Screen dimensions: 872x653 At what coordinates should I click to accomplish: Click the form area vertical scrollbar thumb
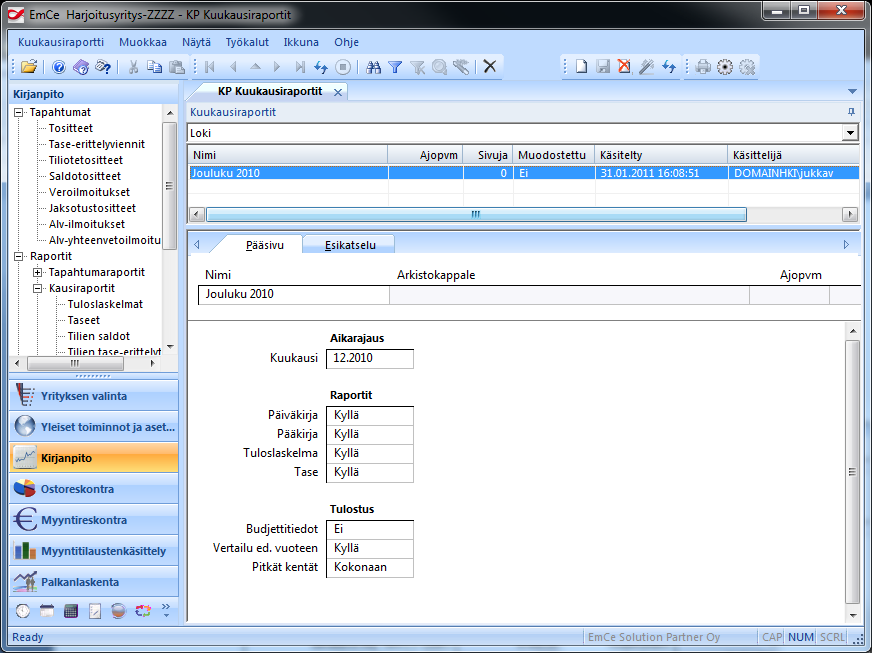point(852,472)
